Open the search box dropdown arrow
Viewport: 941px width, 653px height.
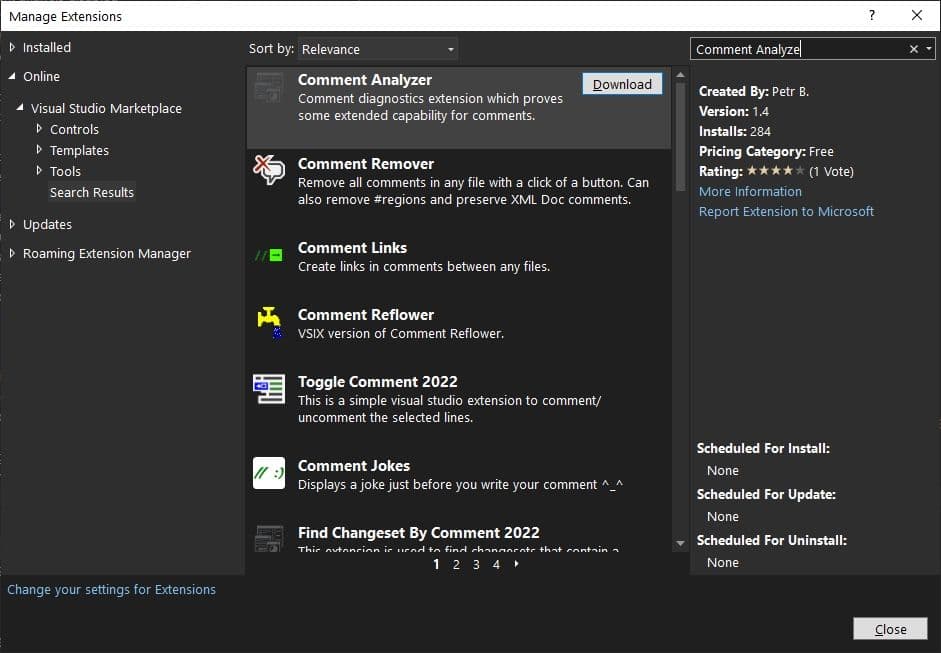[929, 49]
